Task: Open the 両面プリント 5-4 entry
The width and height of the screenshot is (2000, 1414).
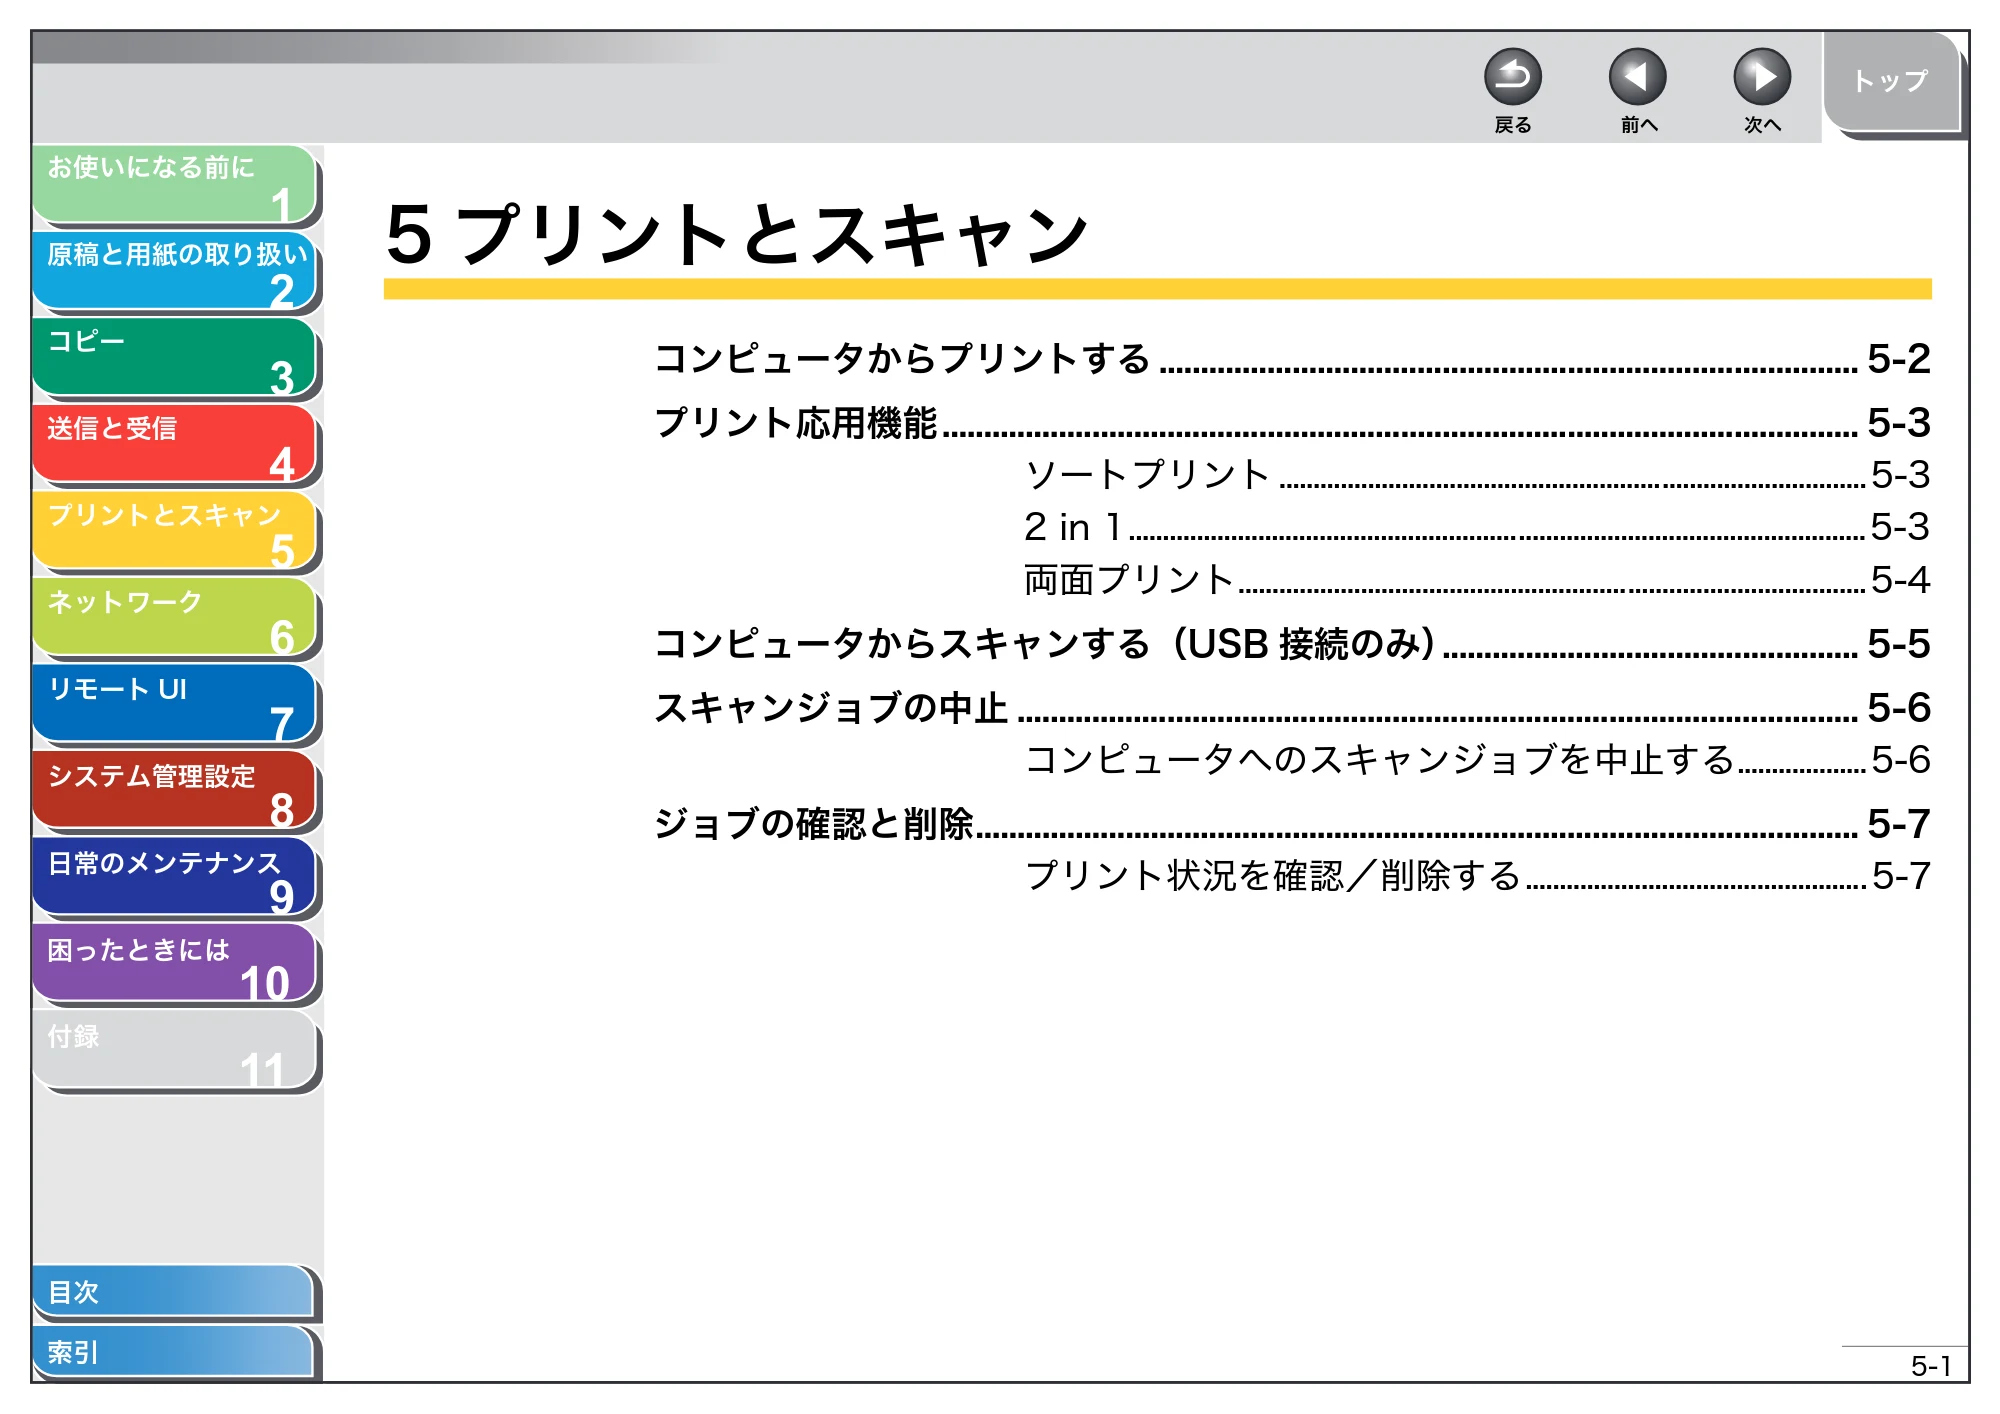Action: coord(1477,580)
